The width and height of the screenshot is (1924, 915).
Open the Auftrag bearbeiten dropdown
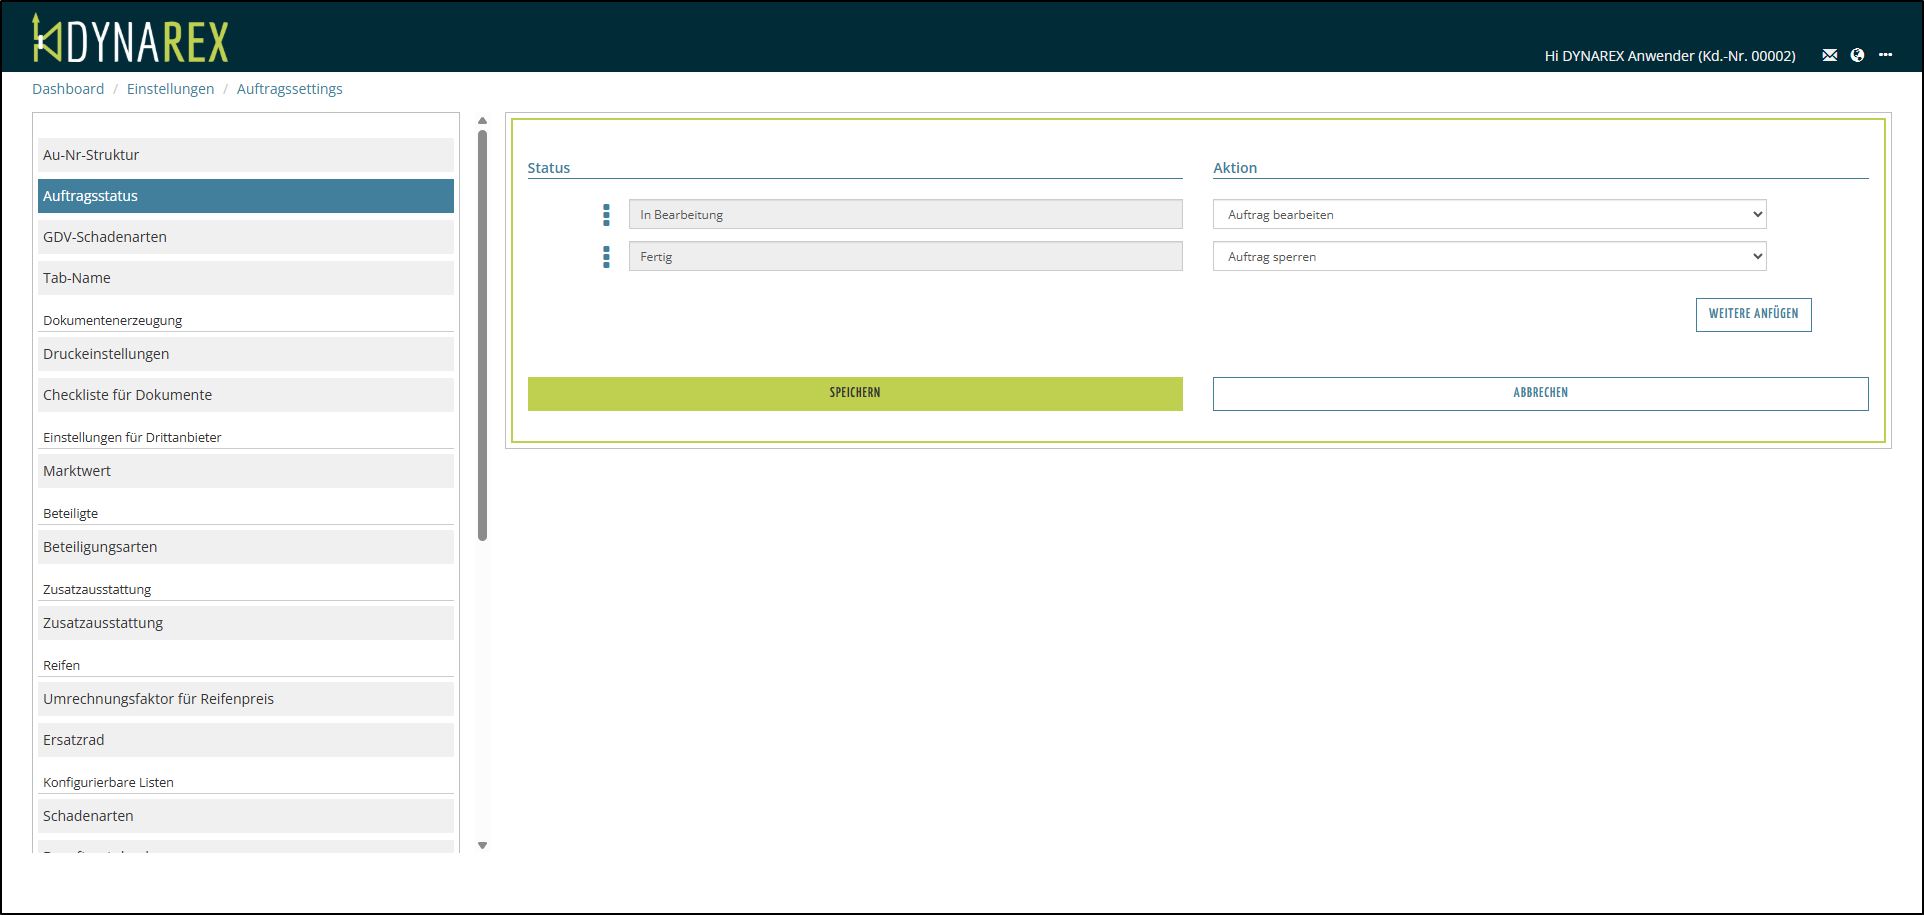click(1488, 215)
